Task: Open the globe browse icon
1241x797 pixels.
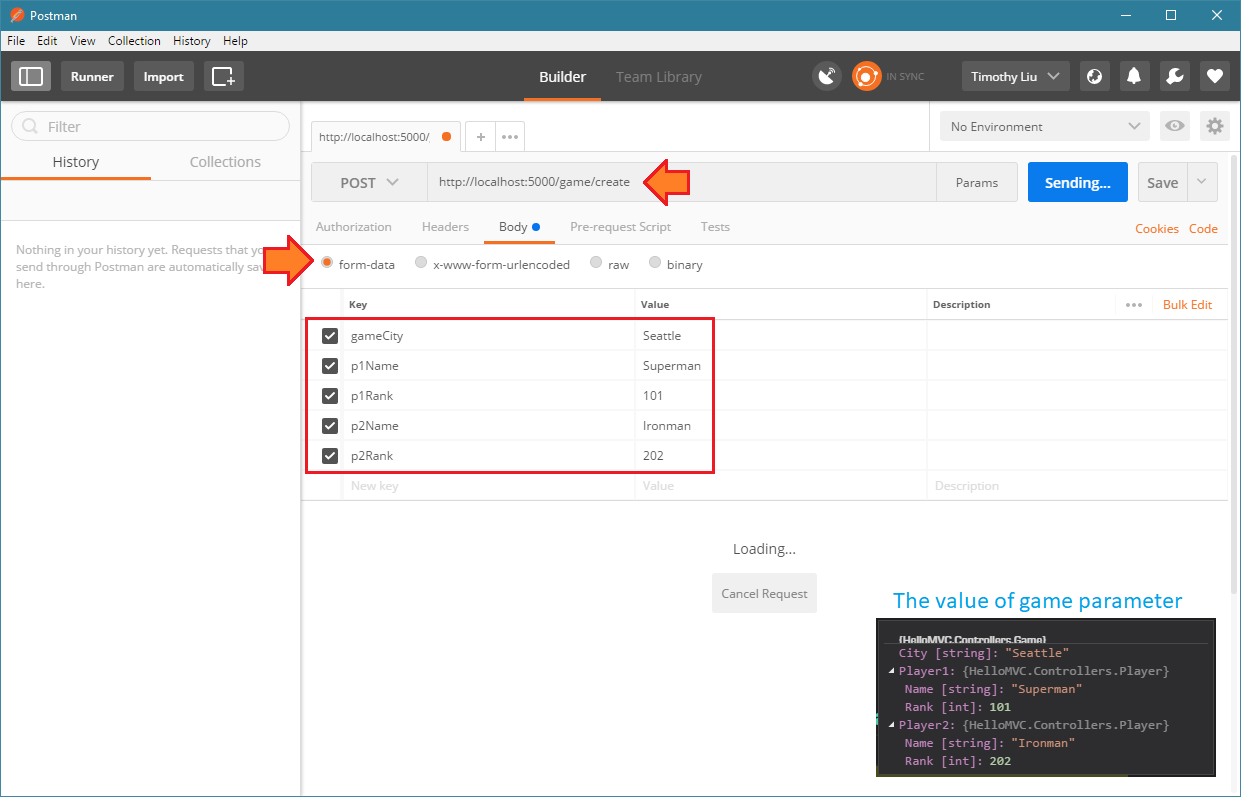Action: (x=1094, y=76)
